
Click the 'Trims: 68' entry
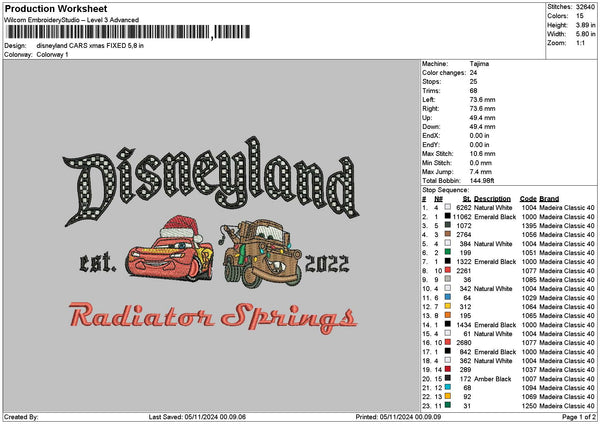450,91
